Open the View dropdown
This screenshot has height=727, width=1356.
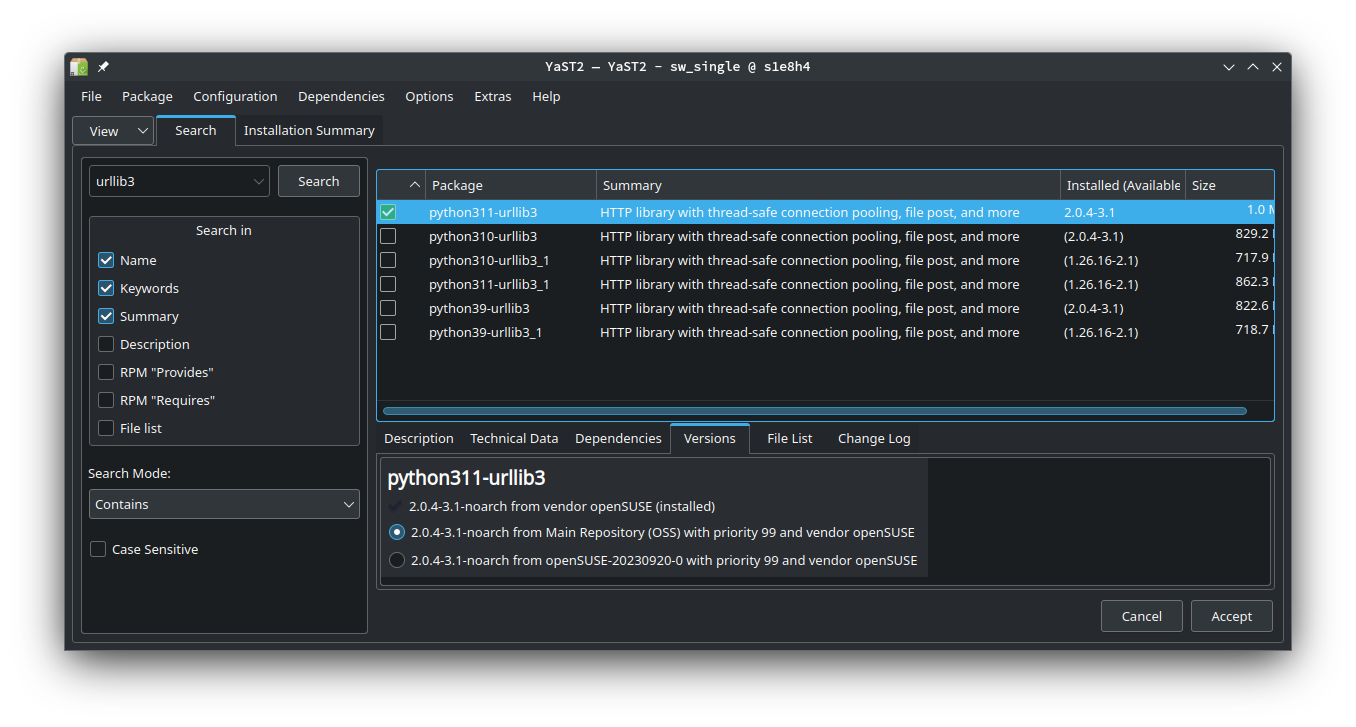113,131
